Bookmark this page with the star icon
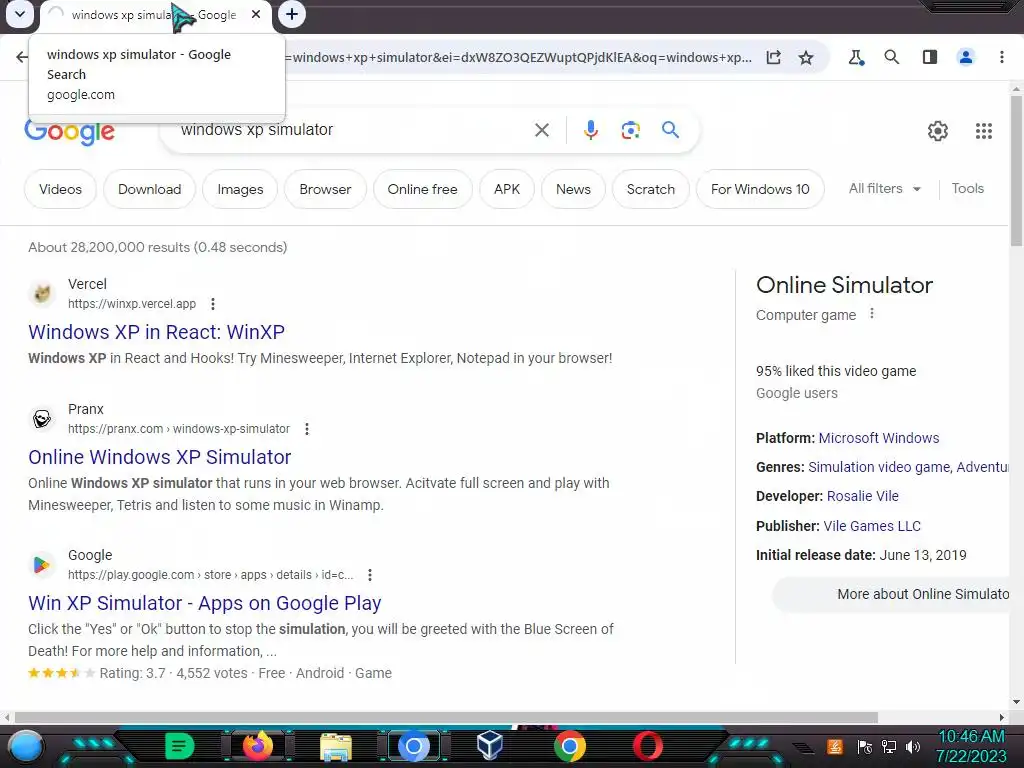1024x768 pixels. click(806, 57)
